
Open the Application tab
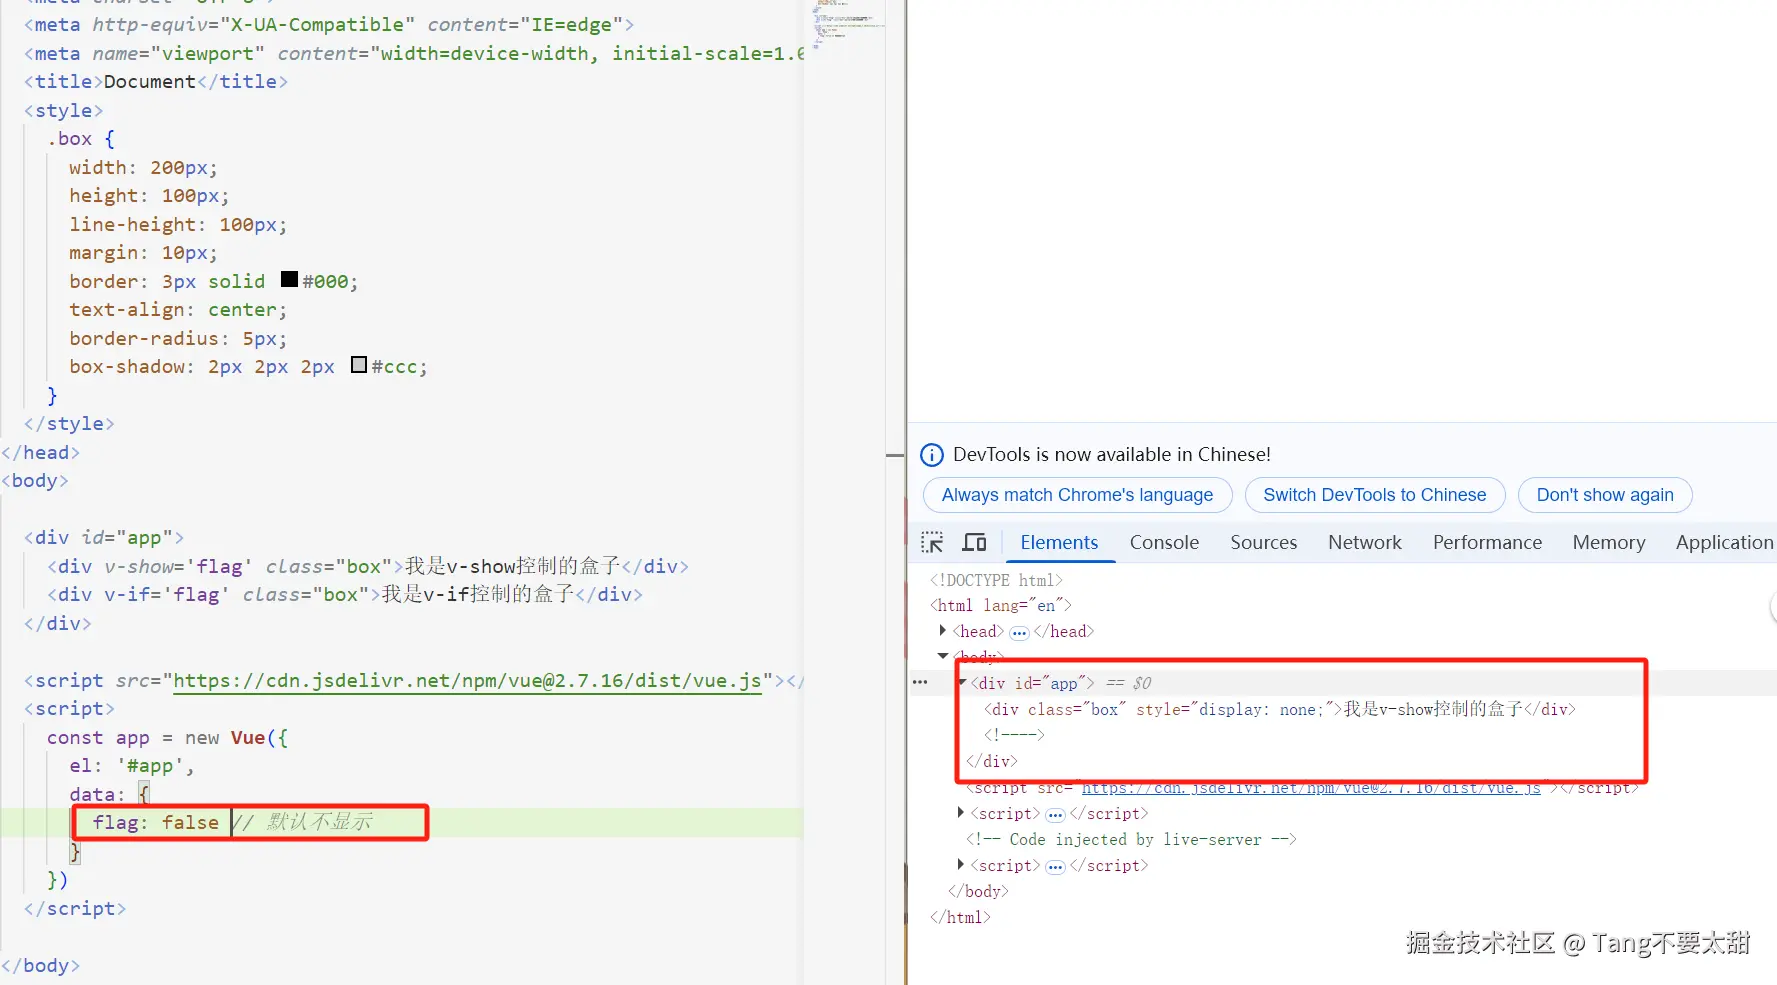click(x=1724, y=542)
